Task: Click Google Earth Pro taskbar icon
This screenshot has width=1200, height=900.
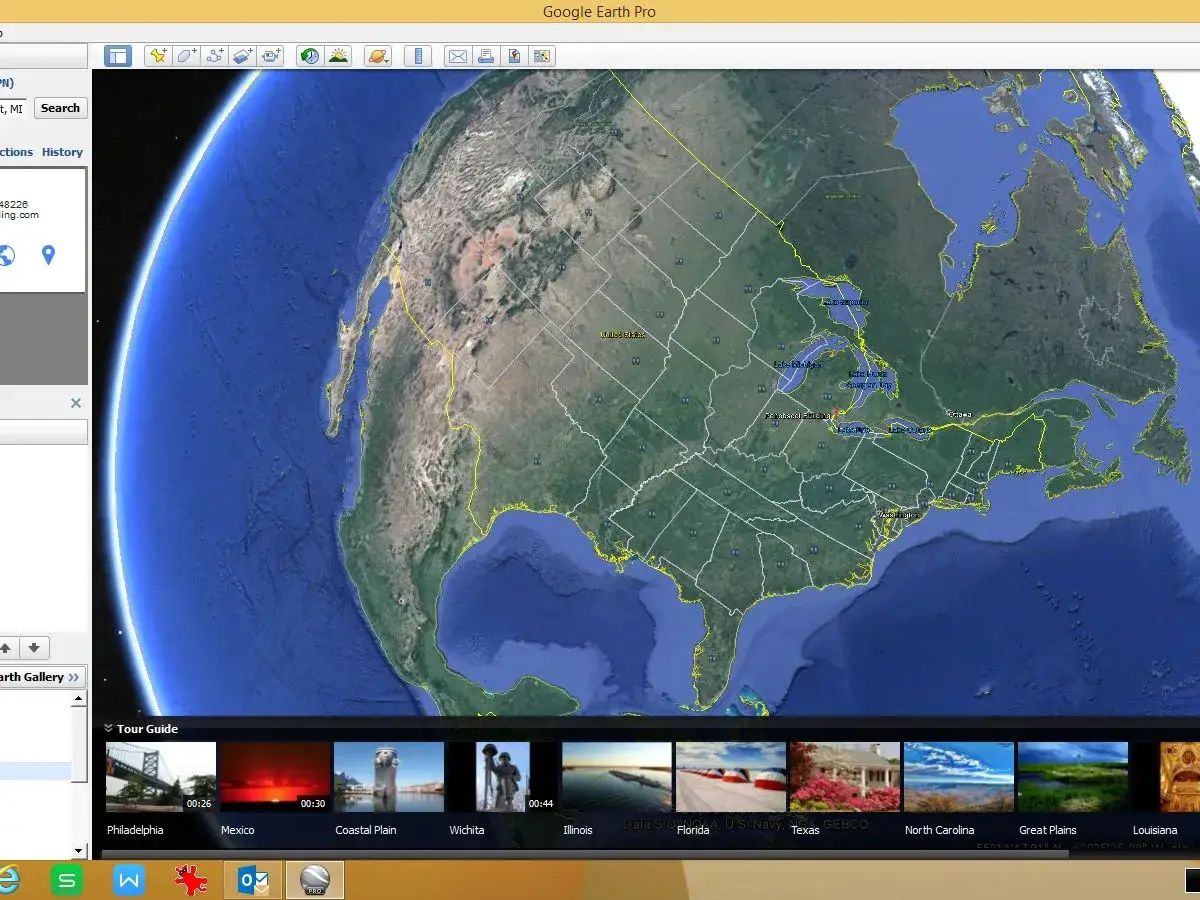Action: (x=314, y=880)
